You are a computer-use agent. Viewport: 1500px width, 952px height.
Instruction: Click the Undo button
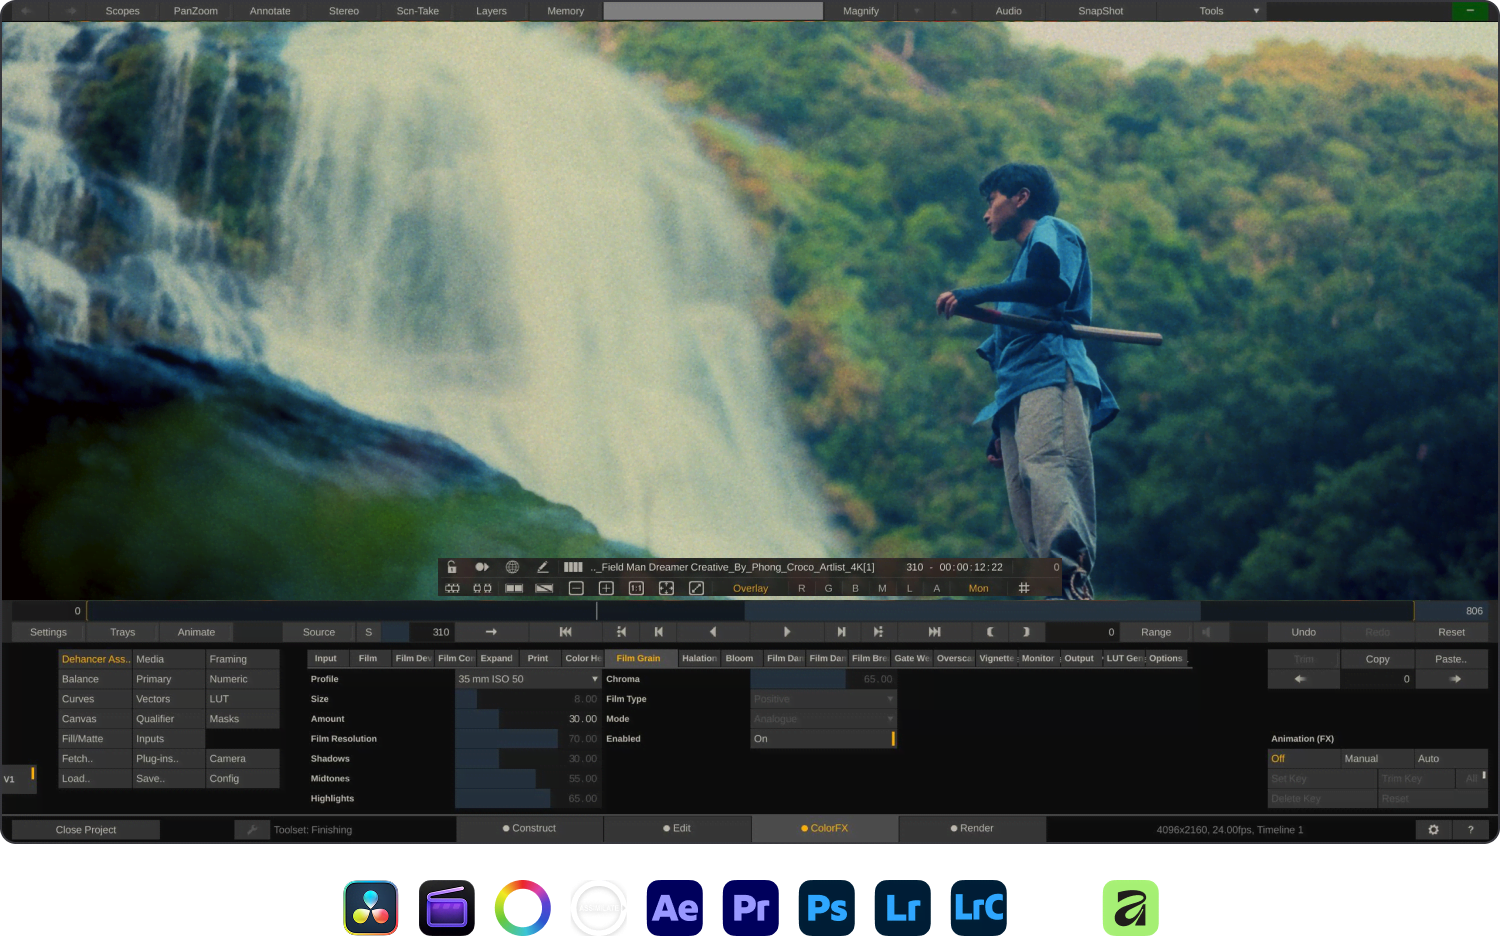[x=1303, y=632]
